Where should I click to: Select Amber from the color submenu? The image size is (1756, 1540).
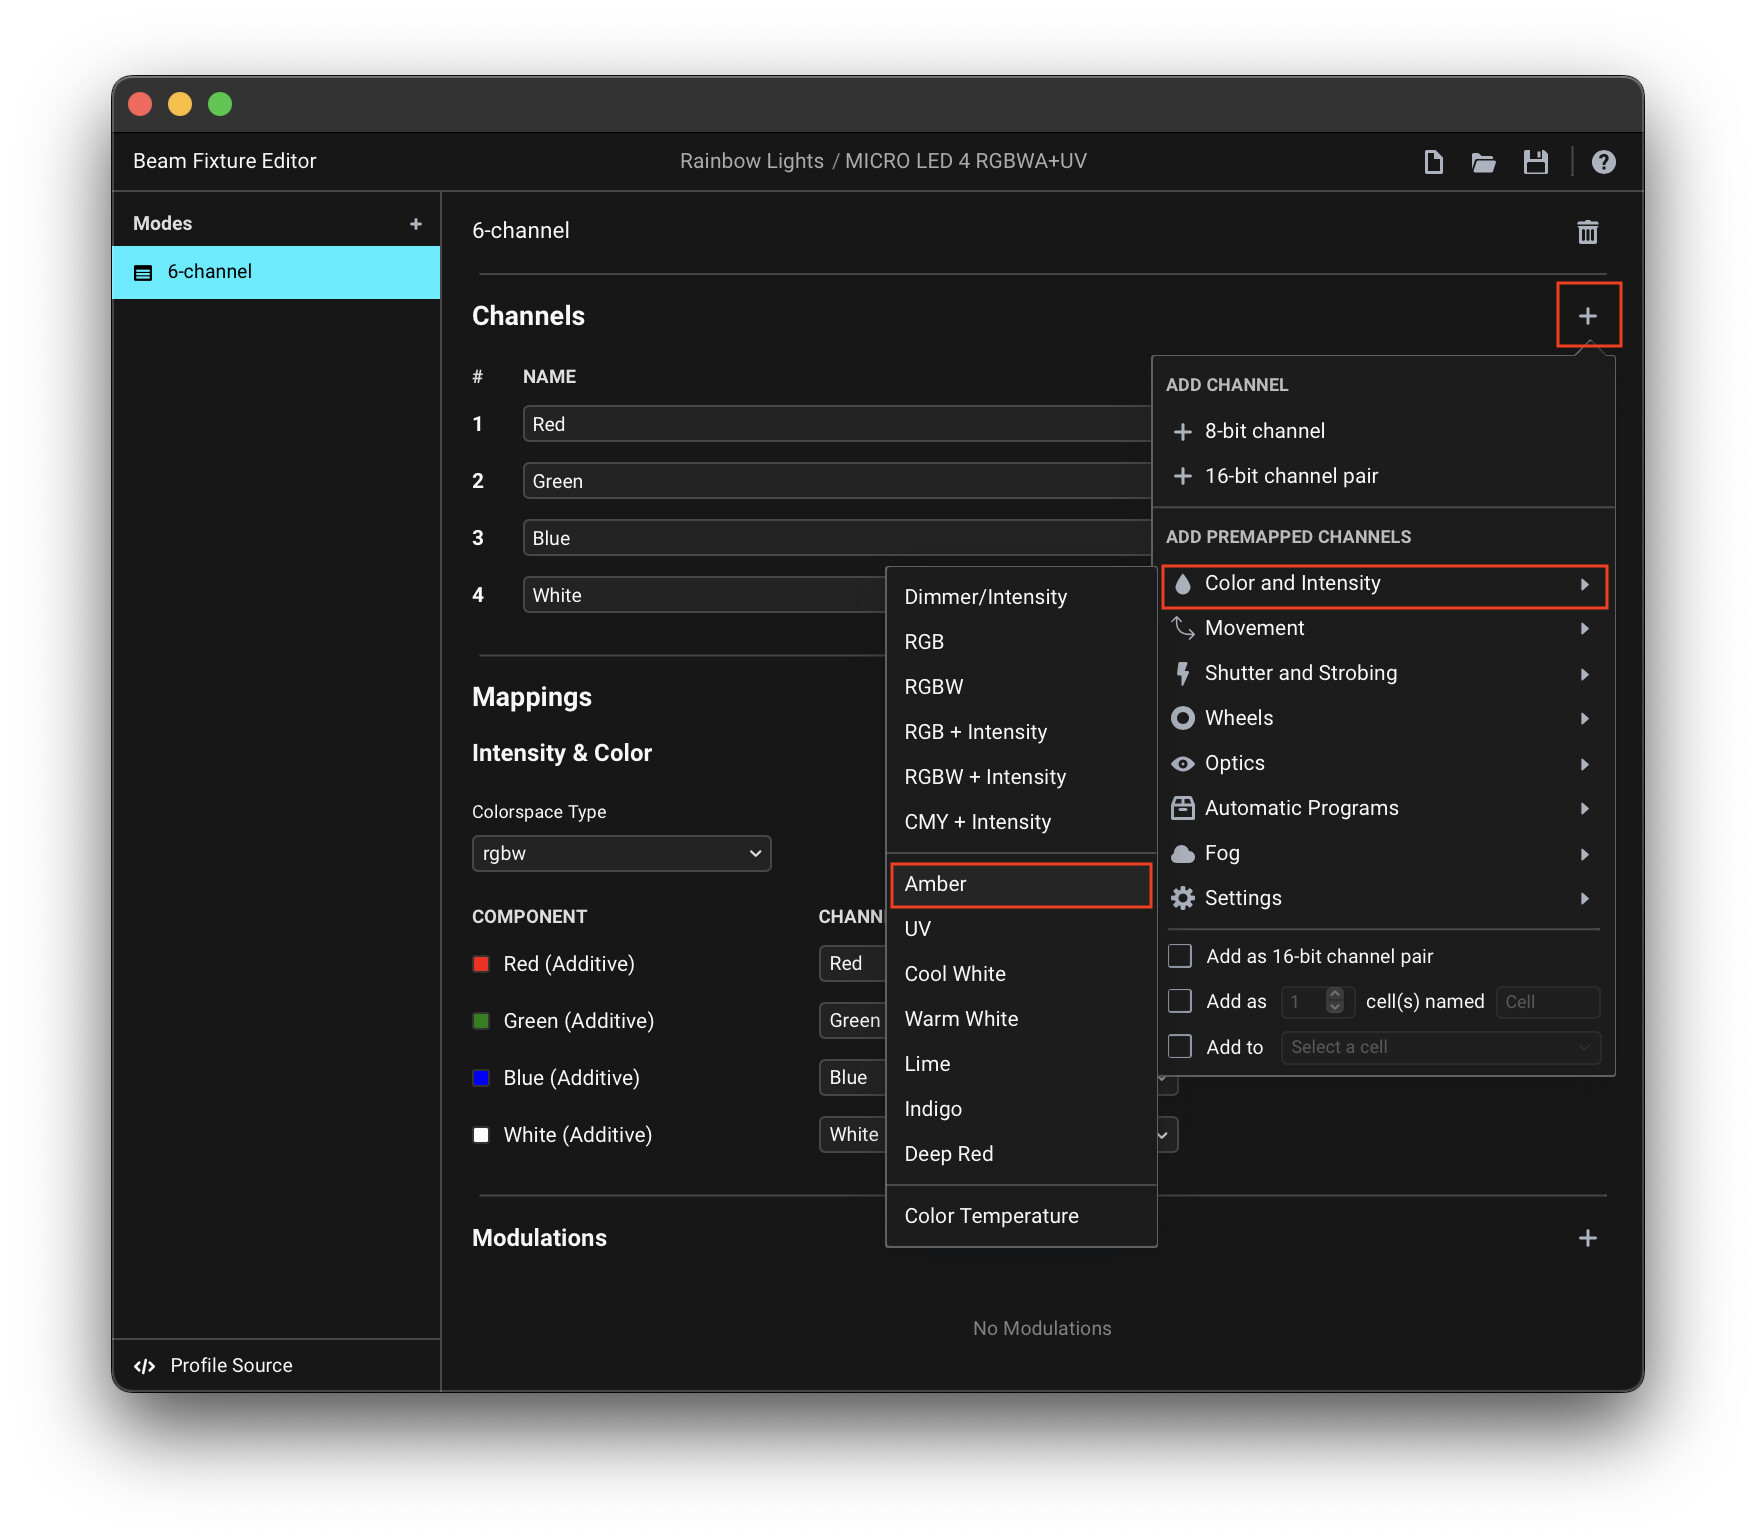(x=1020, y=884)
